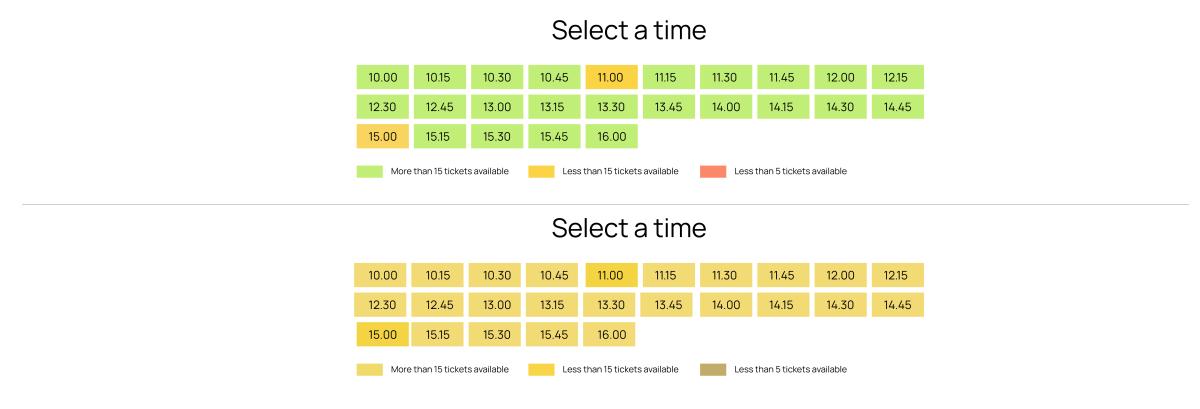Choose 15.00 in the lower time grid
This screenshot has height=409, width=1200.
tap(382, 335)
